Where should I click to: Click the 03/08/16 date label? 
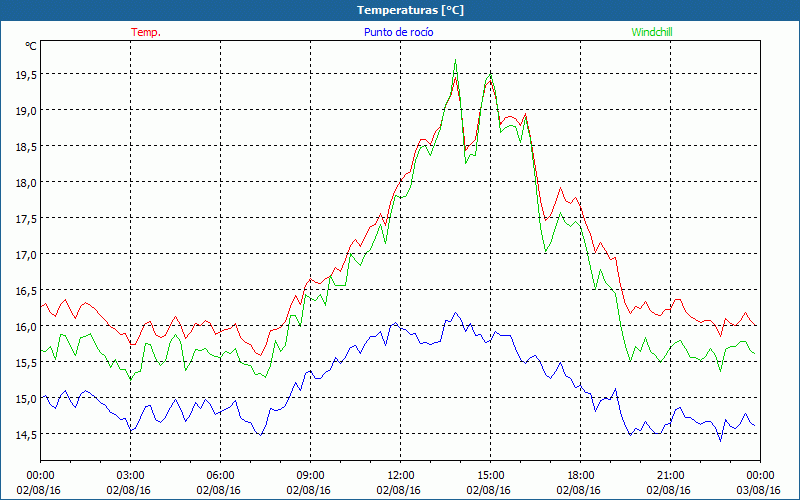(760, 490)
